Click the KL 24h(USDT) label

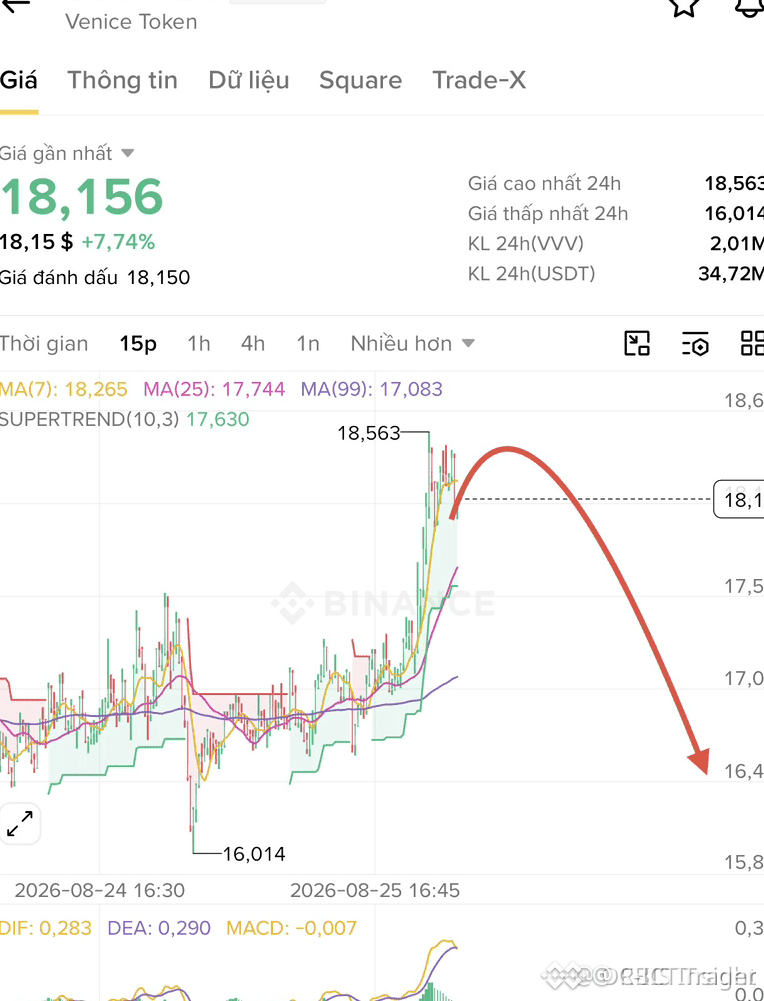tap(532, 273)
